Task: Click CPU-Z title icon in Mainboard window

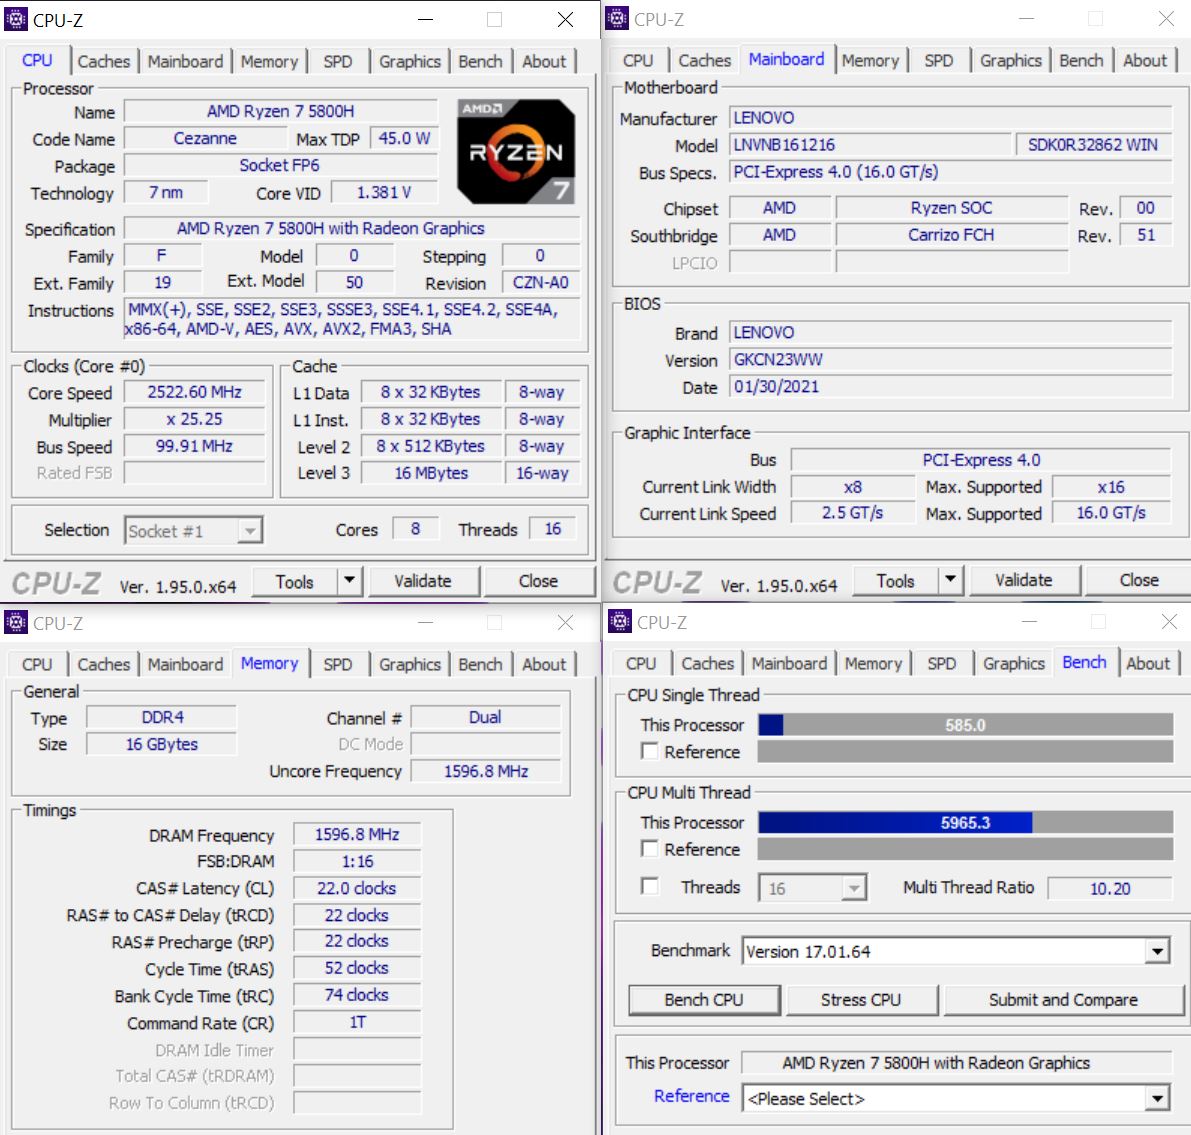Action: (x=617, y=19)
